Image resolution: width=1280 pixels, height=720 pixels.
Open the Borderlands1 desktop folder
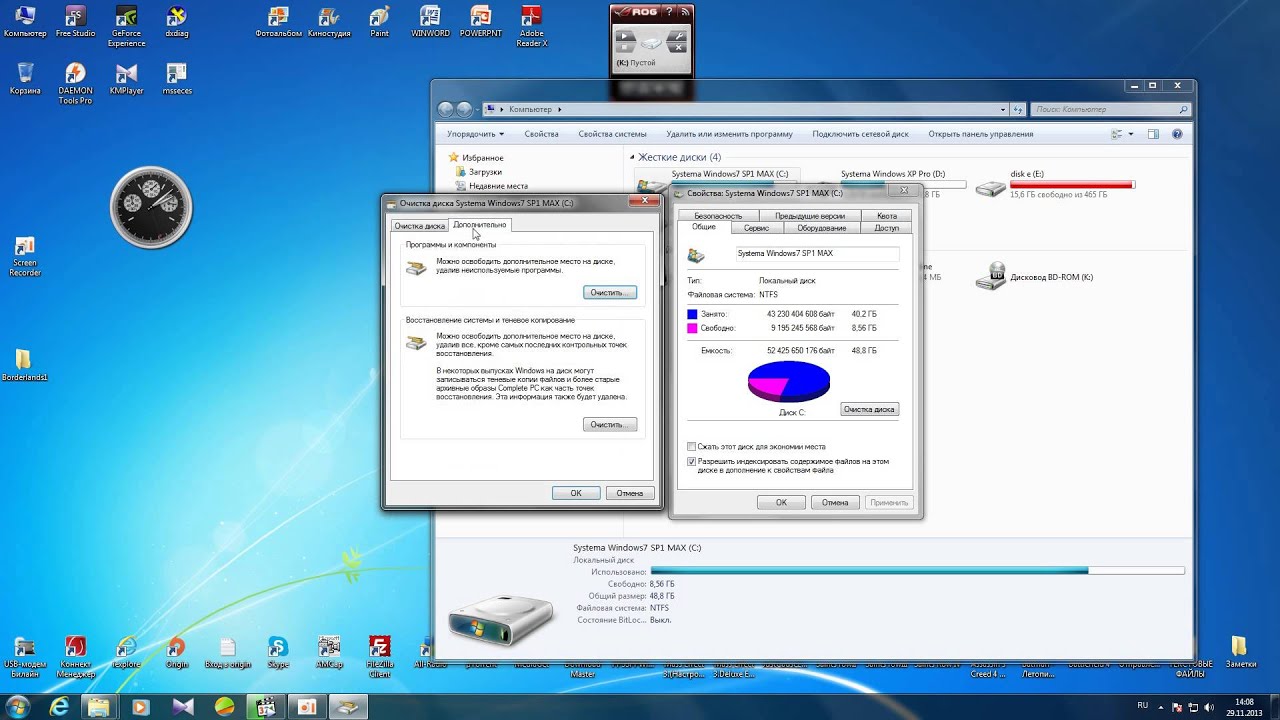24,365
